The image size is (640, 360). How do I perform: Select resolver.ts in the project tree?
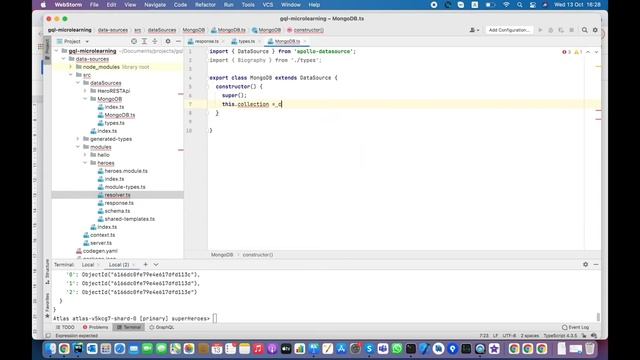click(x=118, y=195)
